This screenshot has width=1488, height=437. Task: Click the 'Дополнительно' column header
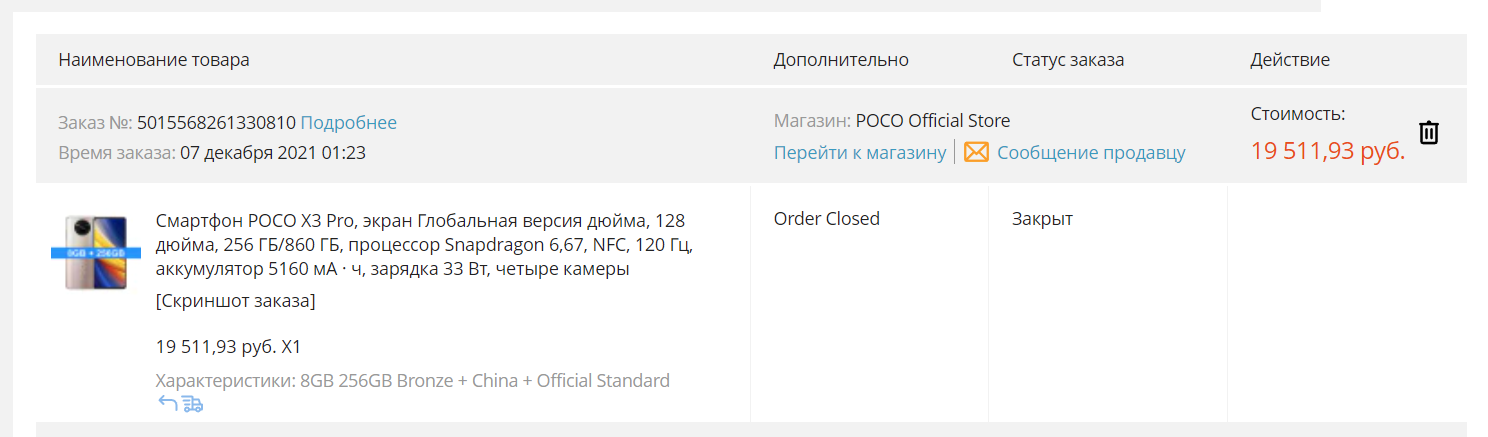click(841, 60)
